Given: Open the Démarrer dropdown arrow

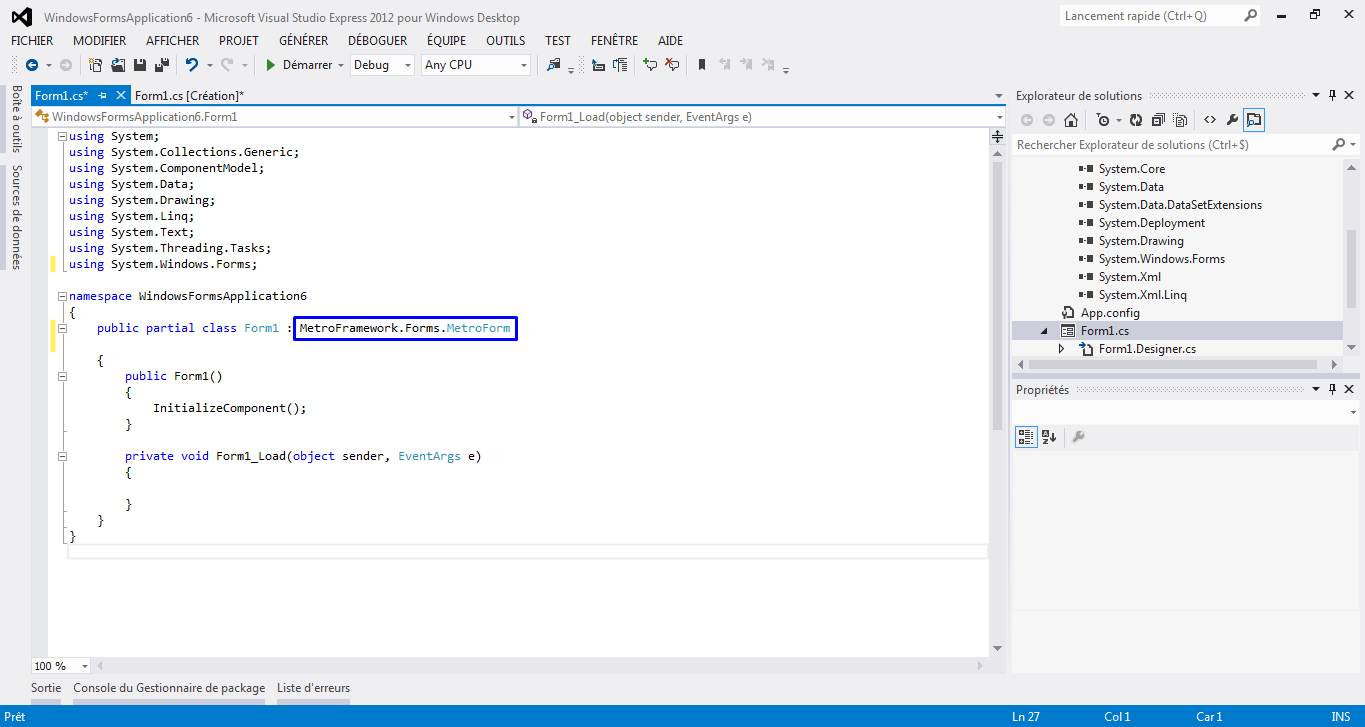Looking at the screenshot, I should (341, 65).
